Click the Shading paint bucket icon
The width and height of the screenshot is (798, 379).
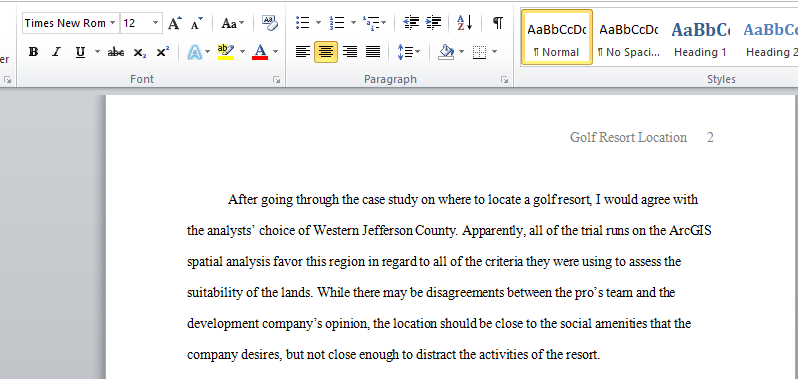446,52
